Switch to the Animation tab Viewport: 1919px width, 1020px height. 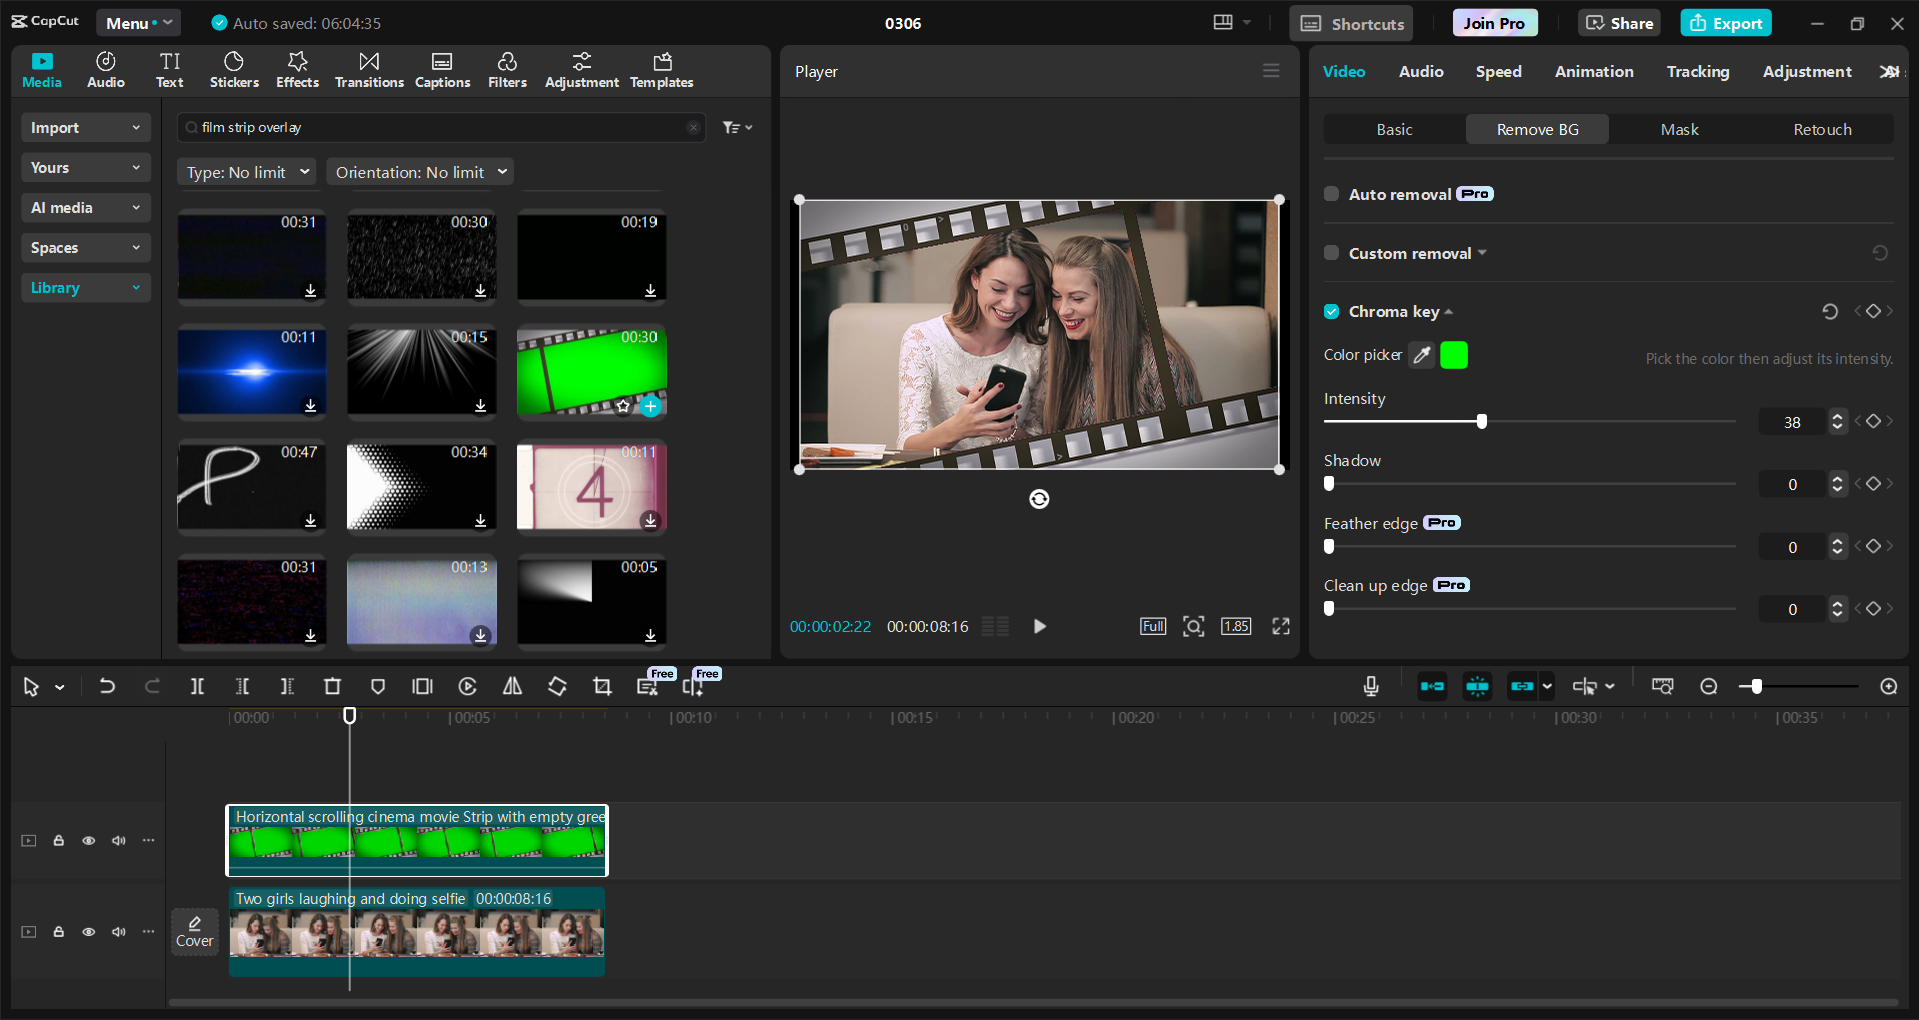click(1593, 71)
